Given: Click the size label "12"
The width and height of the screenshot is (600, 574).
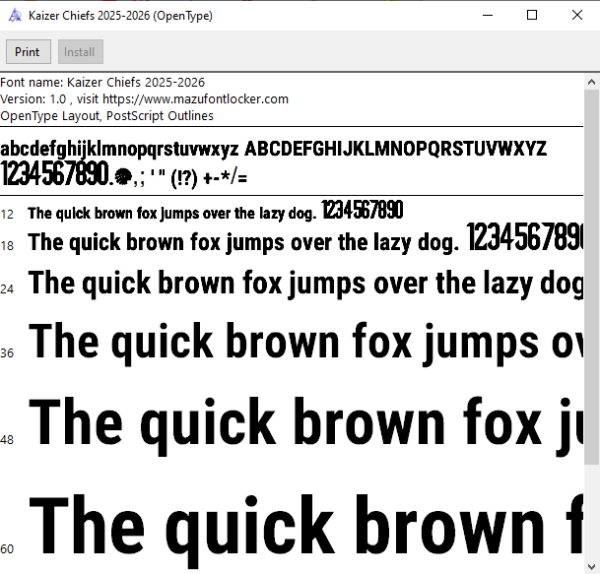Looking at the screenshot, I should tap(7, 214).
